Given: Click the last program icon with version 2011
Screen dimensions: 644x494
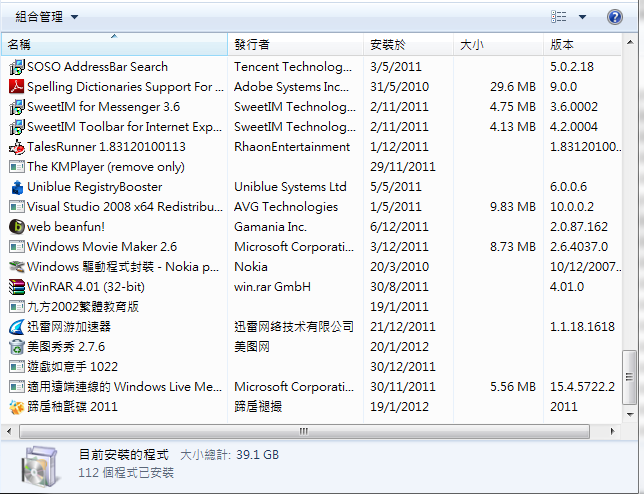Looking at the screenshot, I should [17, 407].
